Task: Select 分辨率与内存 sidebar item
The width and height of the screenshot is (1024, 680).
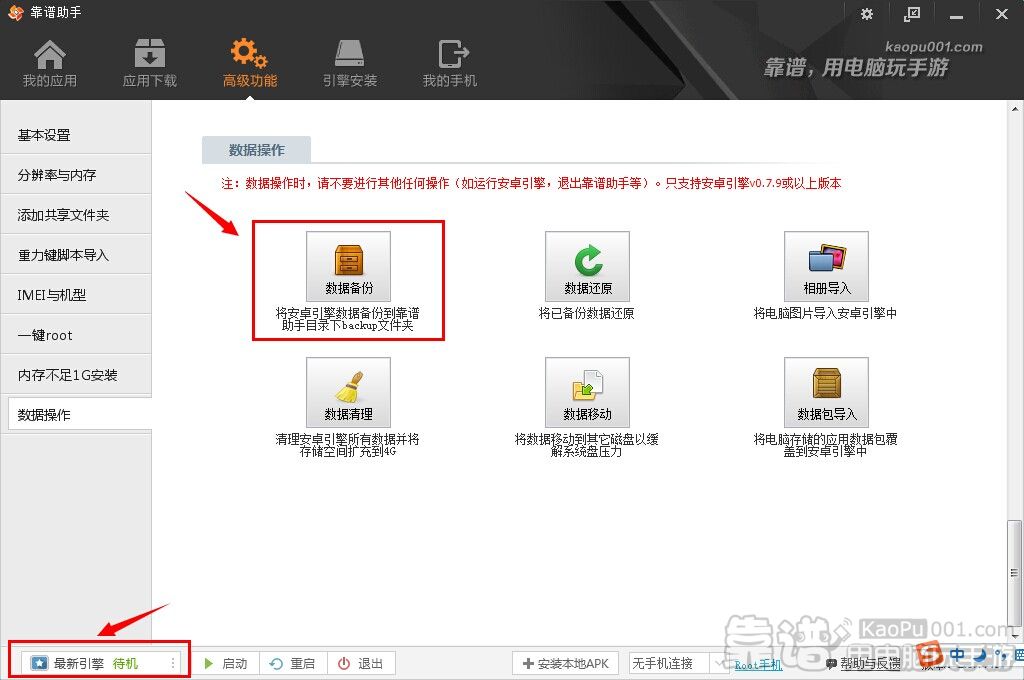Action: coord(76,175)
